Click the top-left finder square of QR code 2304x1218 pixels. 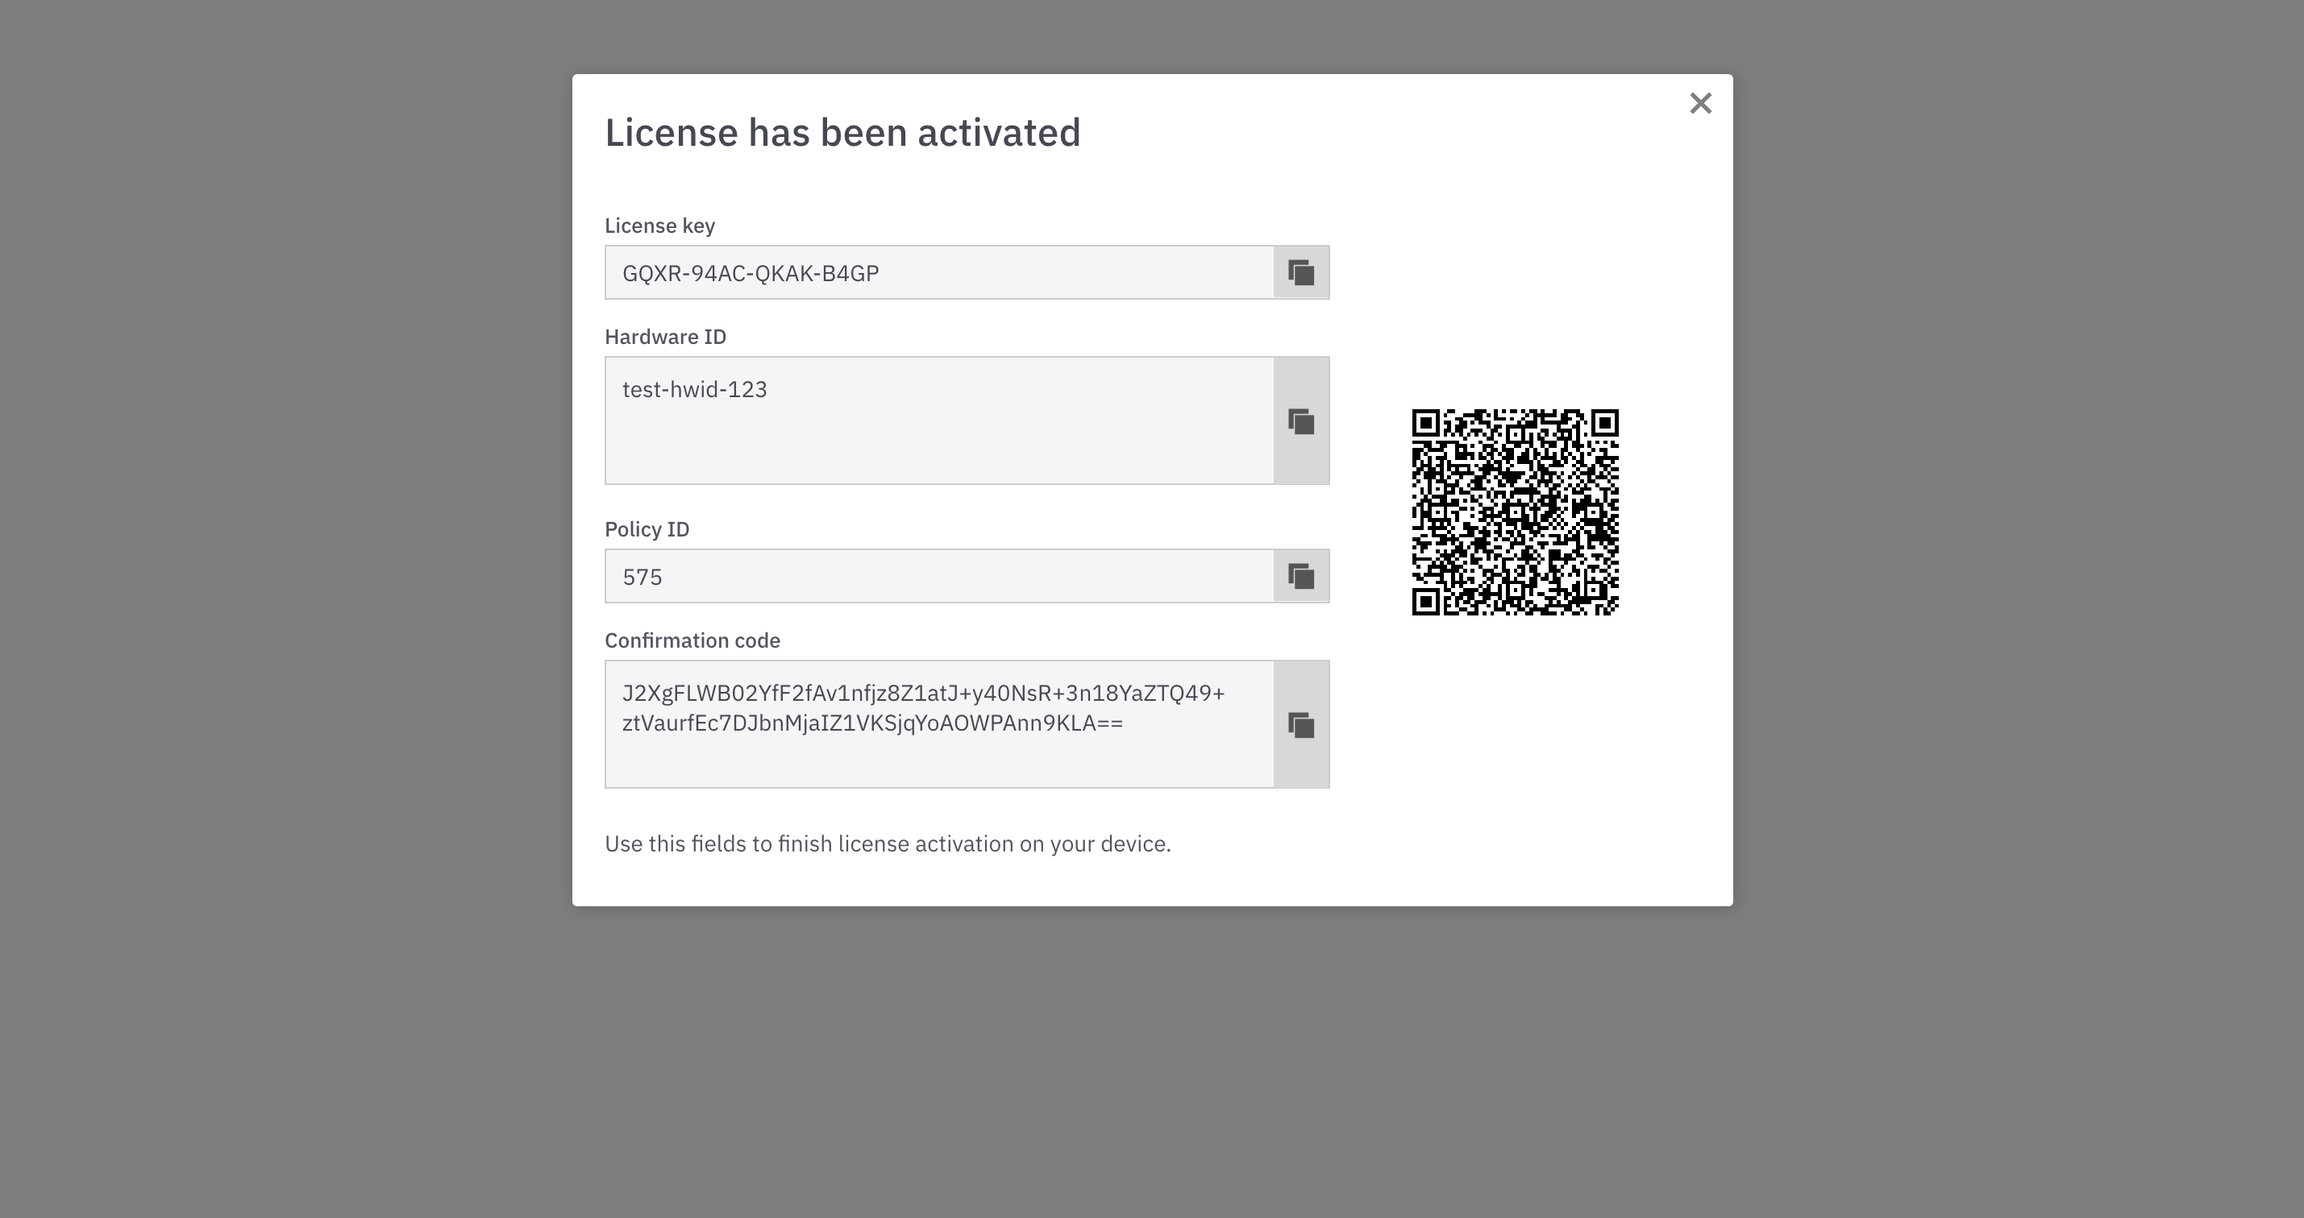pos(1426,423)
